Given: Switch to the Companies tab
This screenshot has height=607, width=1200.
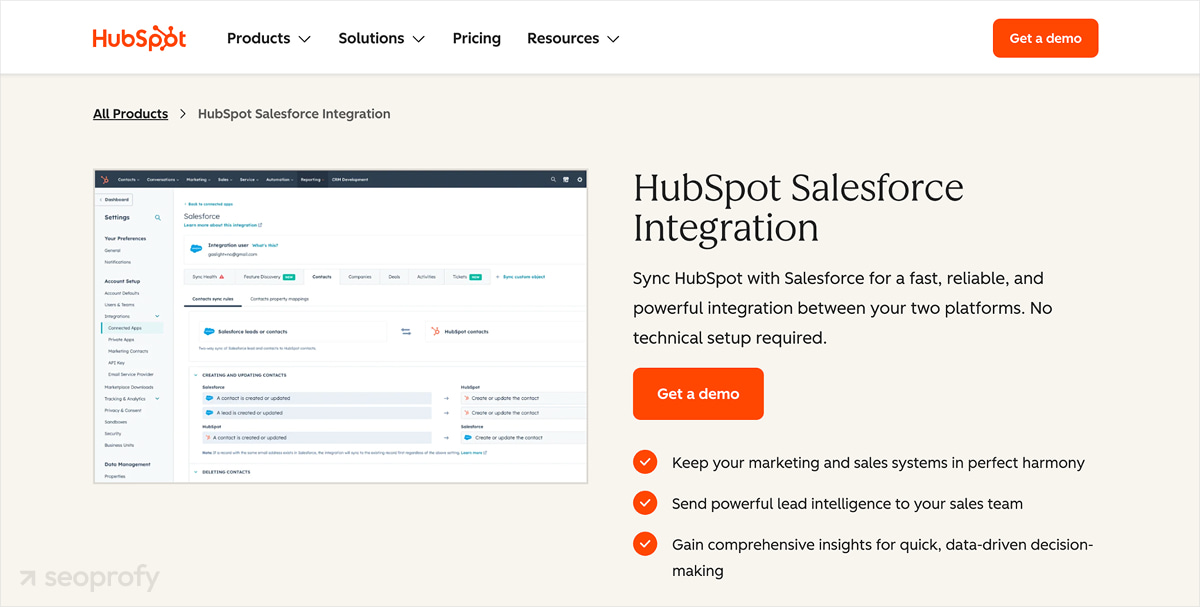Looking at the screenshot, I should tap(360, 277).
